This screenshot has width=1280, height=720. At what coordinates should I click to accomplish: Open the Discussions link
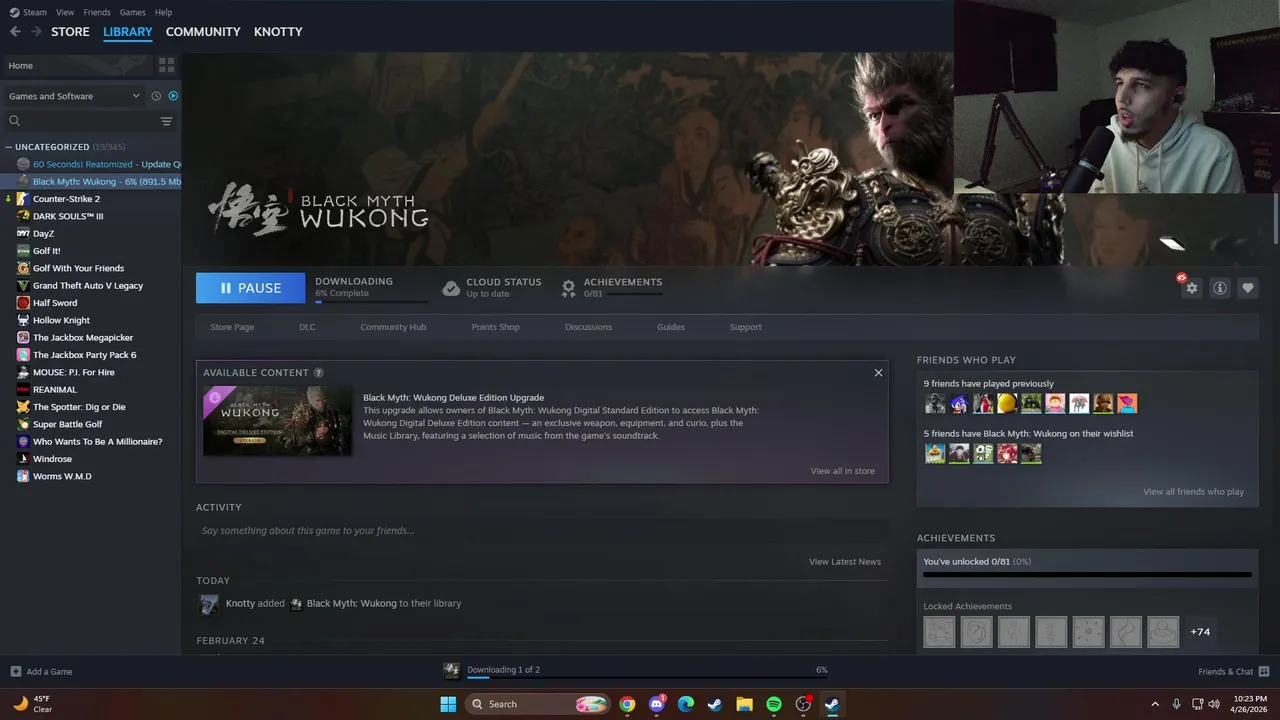588,327
